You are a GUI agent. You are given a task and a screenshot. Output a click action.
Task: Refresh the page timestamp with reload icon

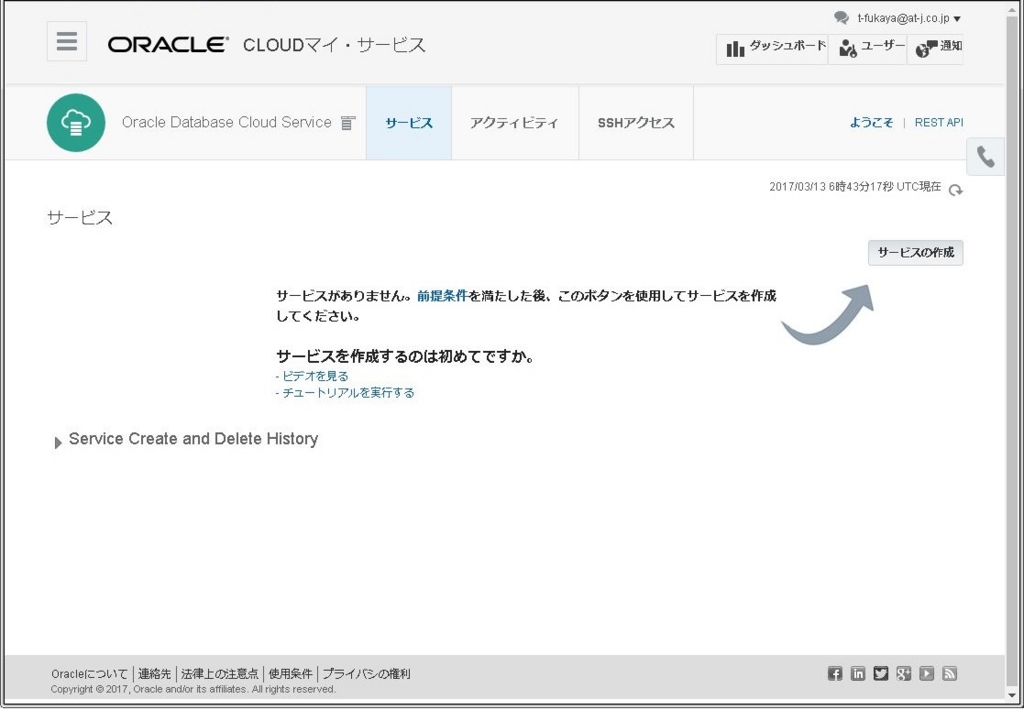[955, 190]
